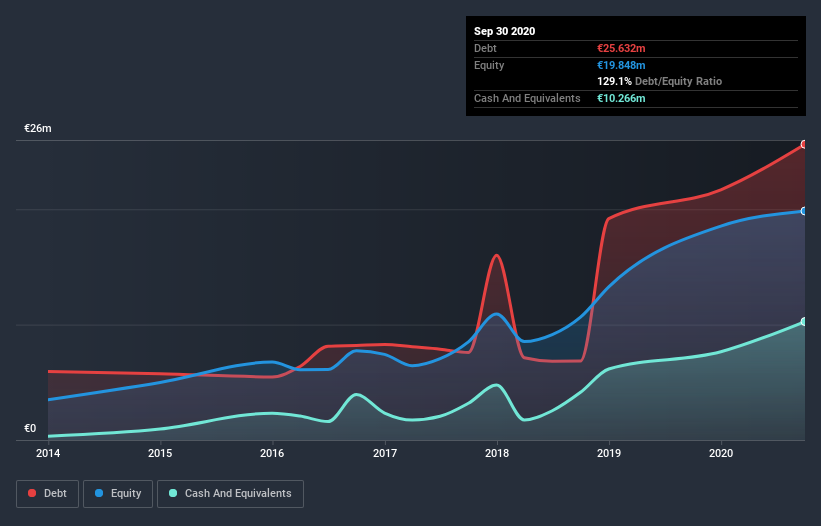Click the 2016 x-axis label
821x526 pixels.
coord(272,453)
